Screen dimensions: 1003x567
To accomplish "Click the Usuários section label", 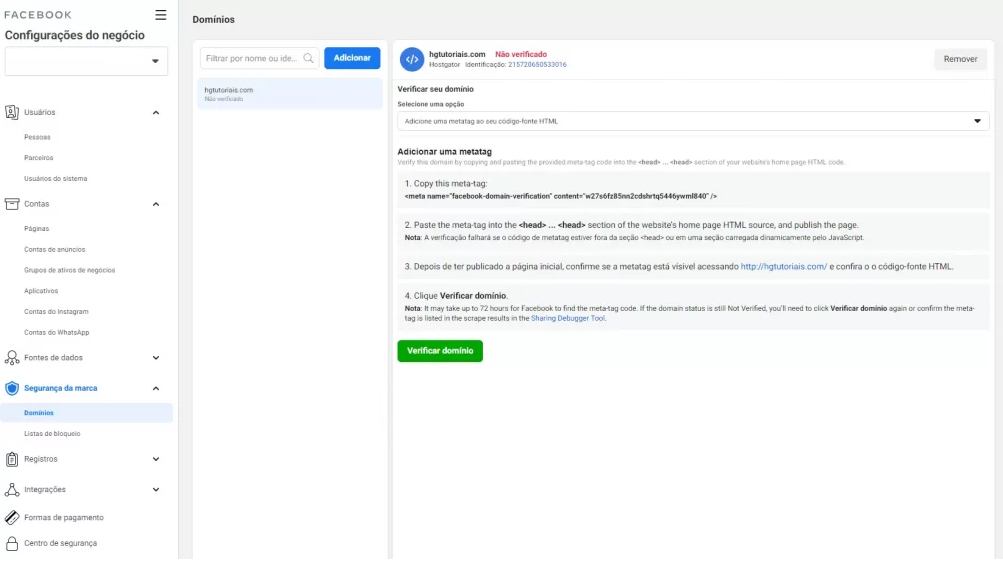I will point(40,112).
